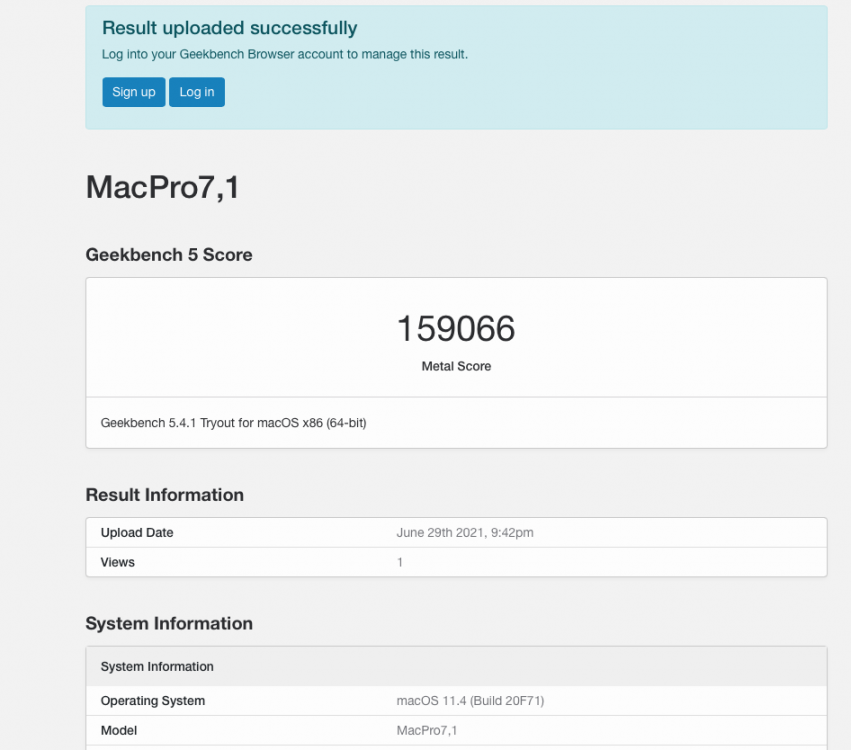Select the "Result uploaded successfully" heading
This screenshot has width=851, height=750.
click(230, 28)
